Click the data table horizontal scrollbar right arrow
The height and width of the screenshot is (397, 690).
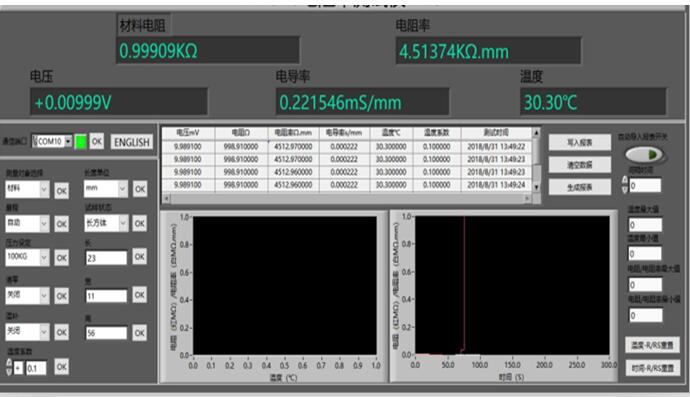(x=528, y=199)
